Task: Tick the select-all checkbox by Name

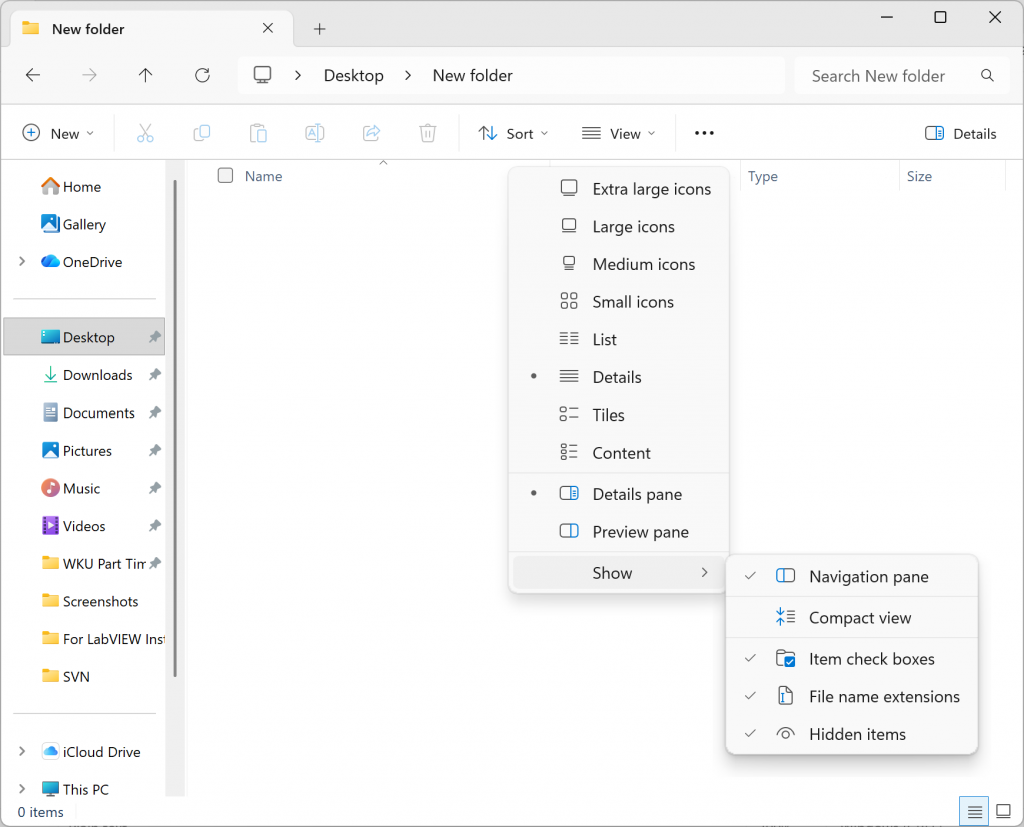Action: coord(225,176)
